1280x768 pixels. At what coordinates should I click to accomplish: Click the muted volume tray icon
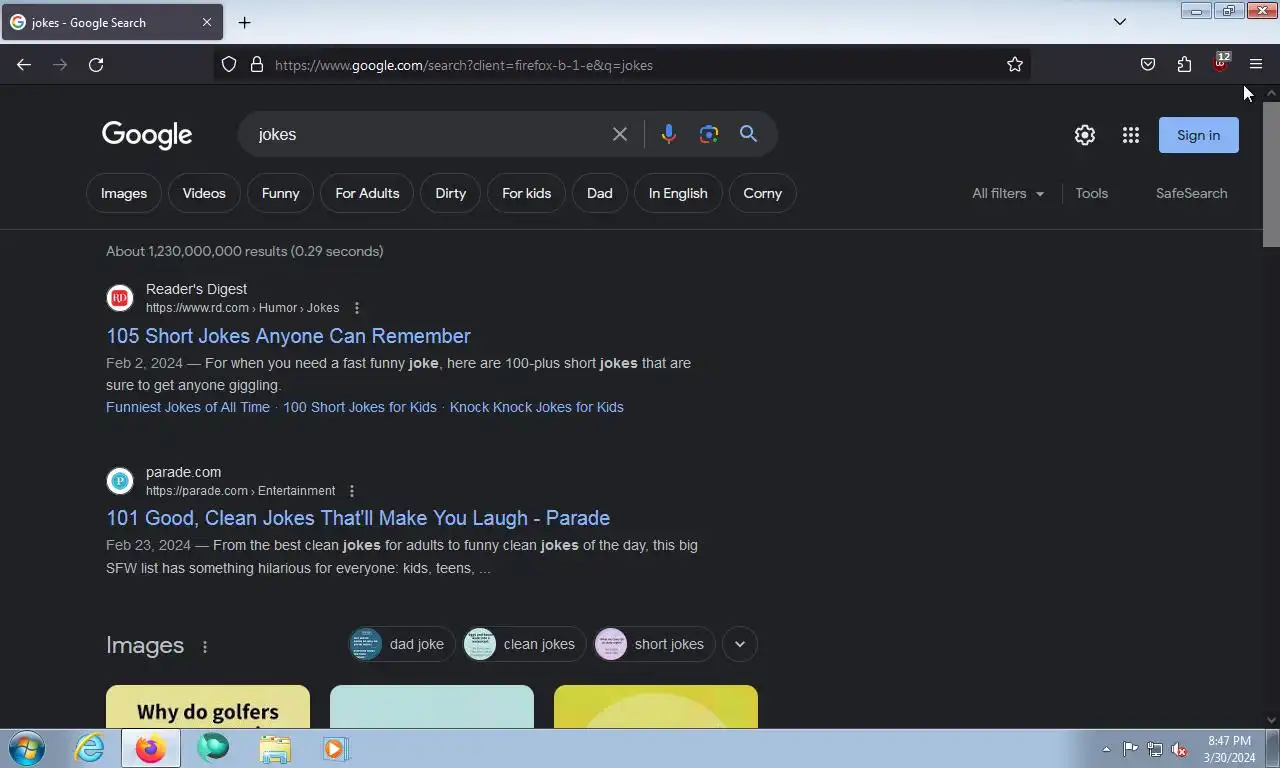click(x=1179, y=749)
